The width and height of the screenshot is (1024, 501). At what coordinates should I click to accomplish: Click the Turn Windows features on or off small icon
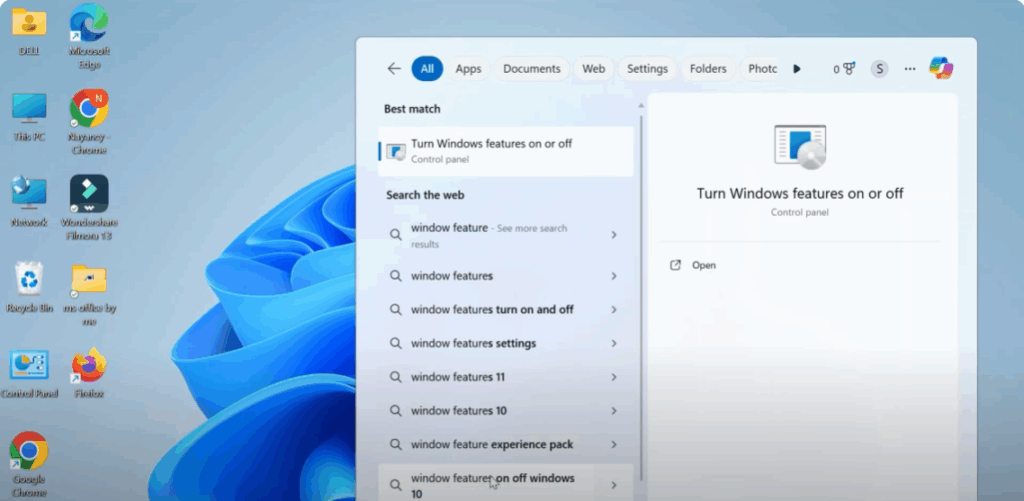(396, 152)
